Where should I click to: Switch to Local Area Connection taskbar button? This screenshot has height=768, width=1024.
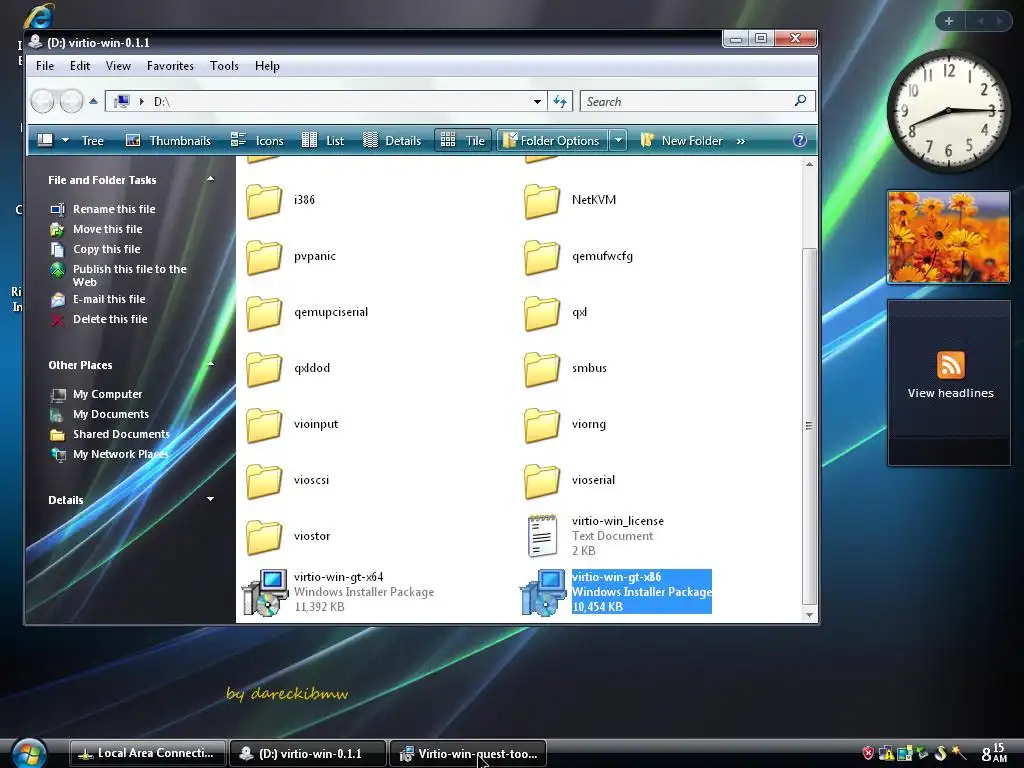click(x=148, y=753)
